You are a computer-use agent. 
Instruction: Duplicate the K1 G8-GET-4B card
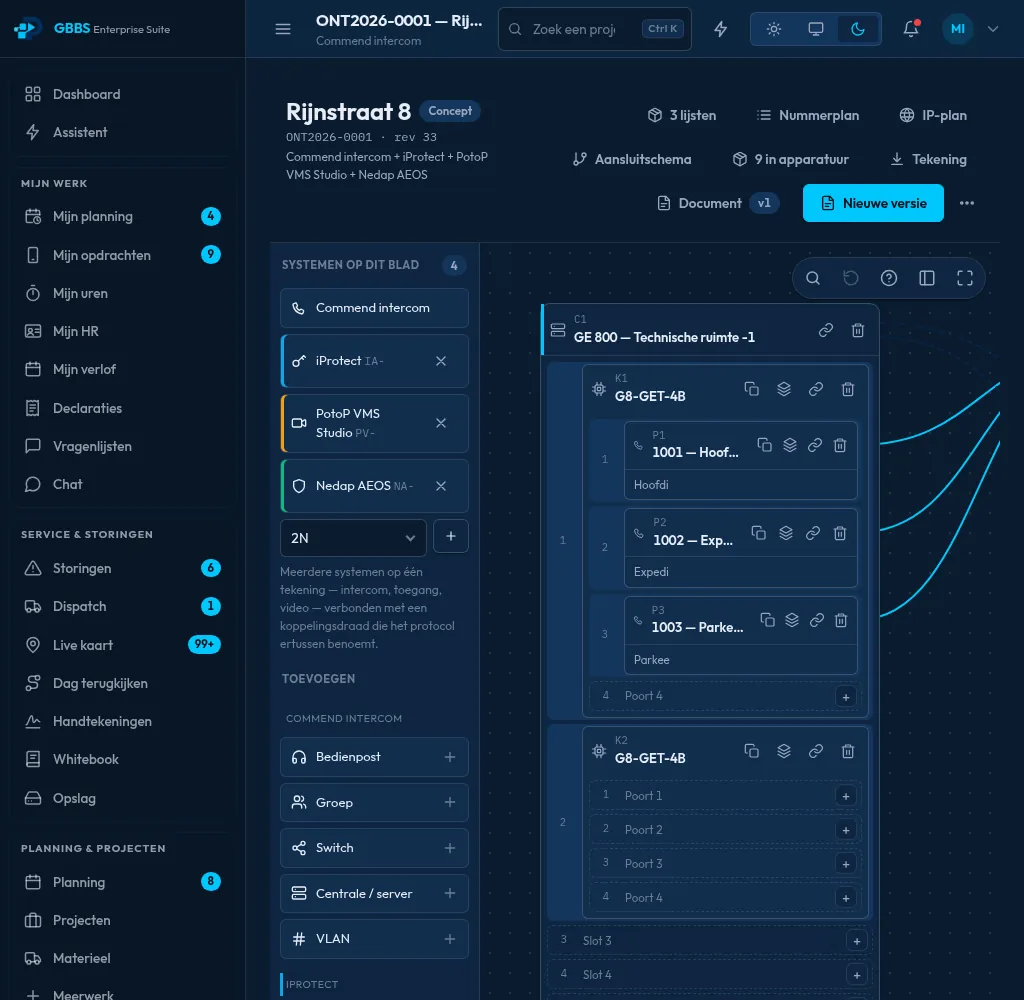coord(752,389)
